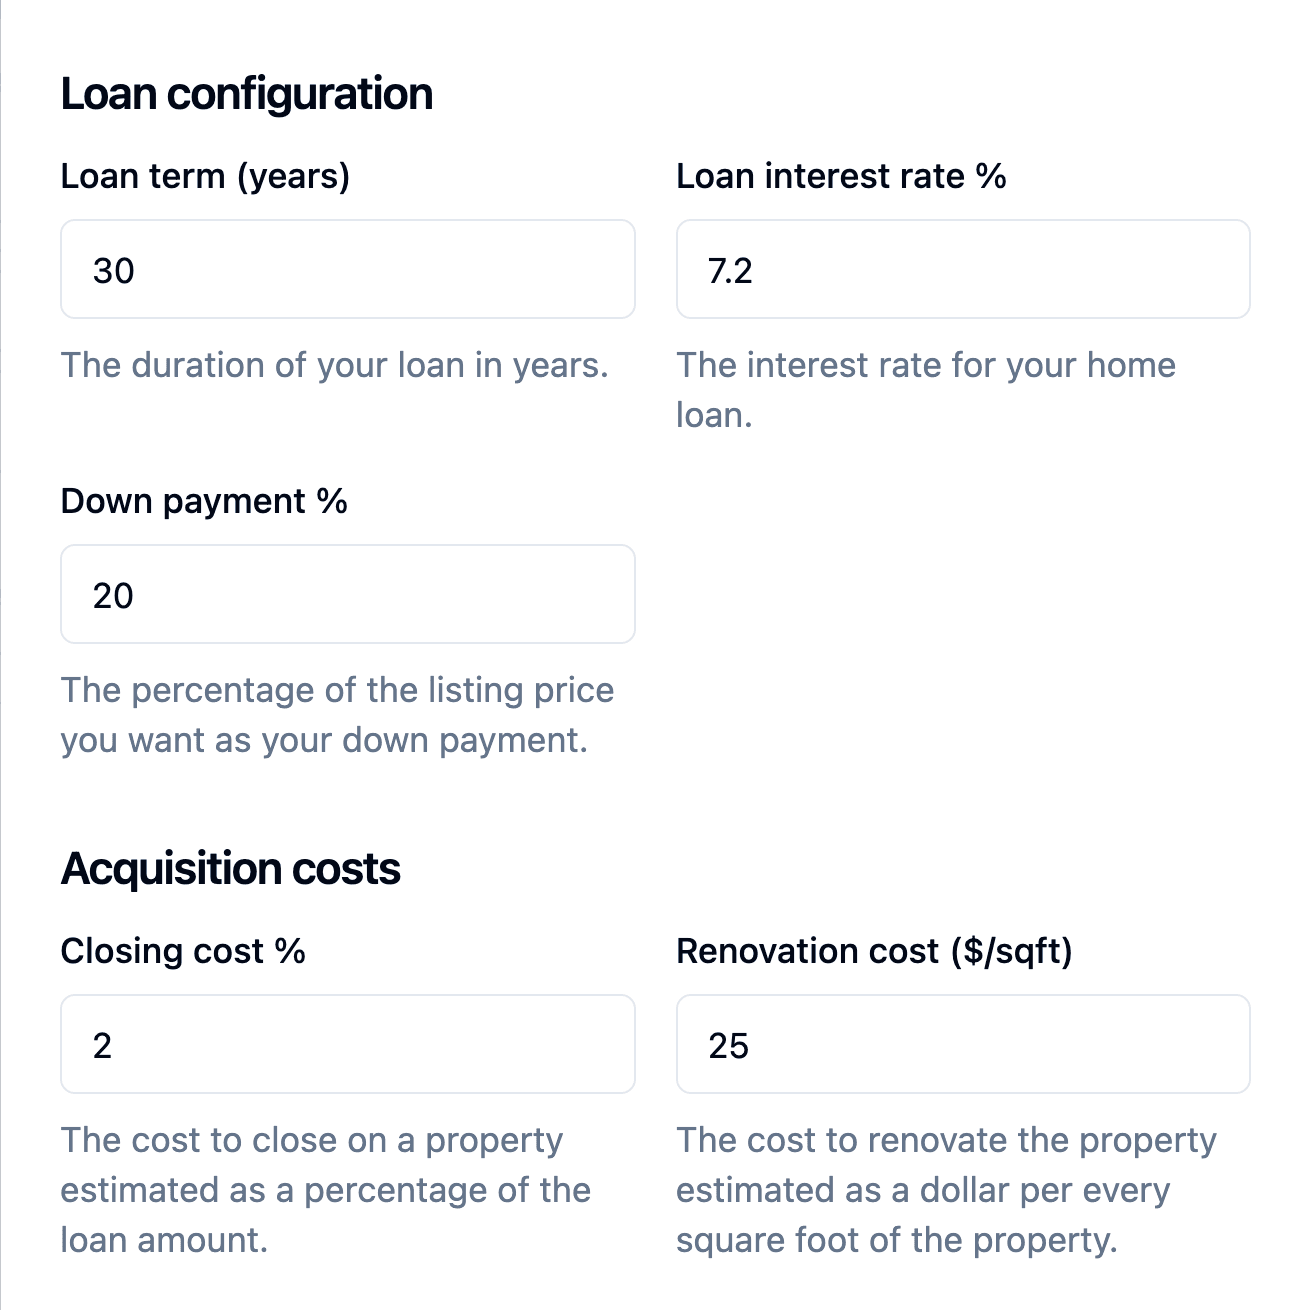Screen dimensions: 1310x1310
Task: Click the "Renovation cost ($/sqft)" label
Action: (x=874, y=951)
